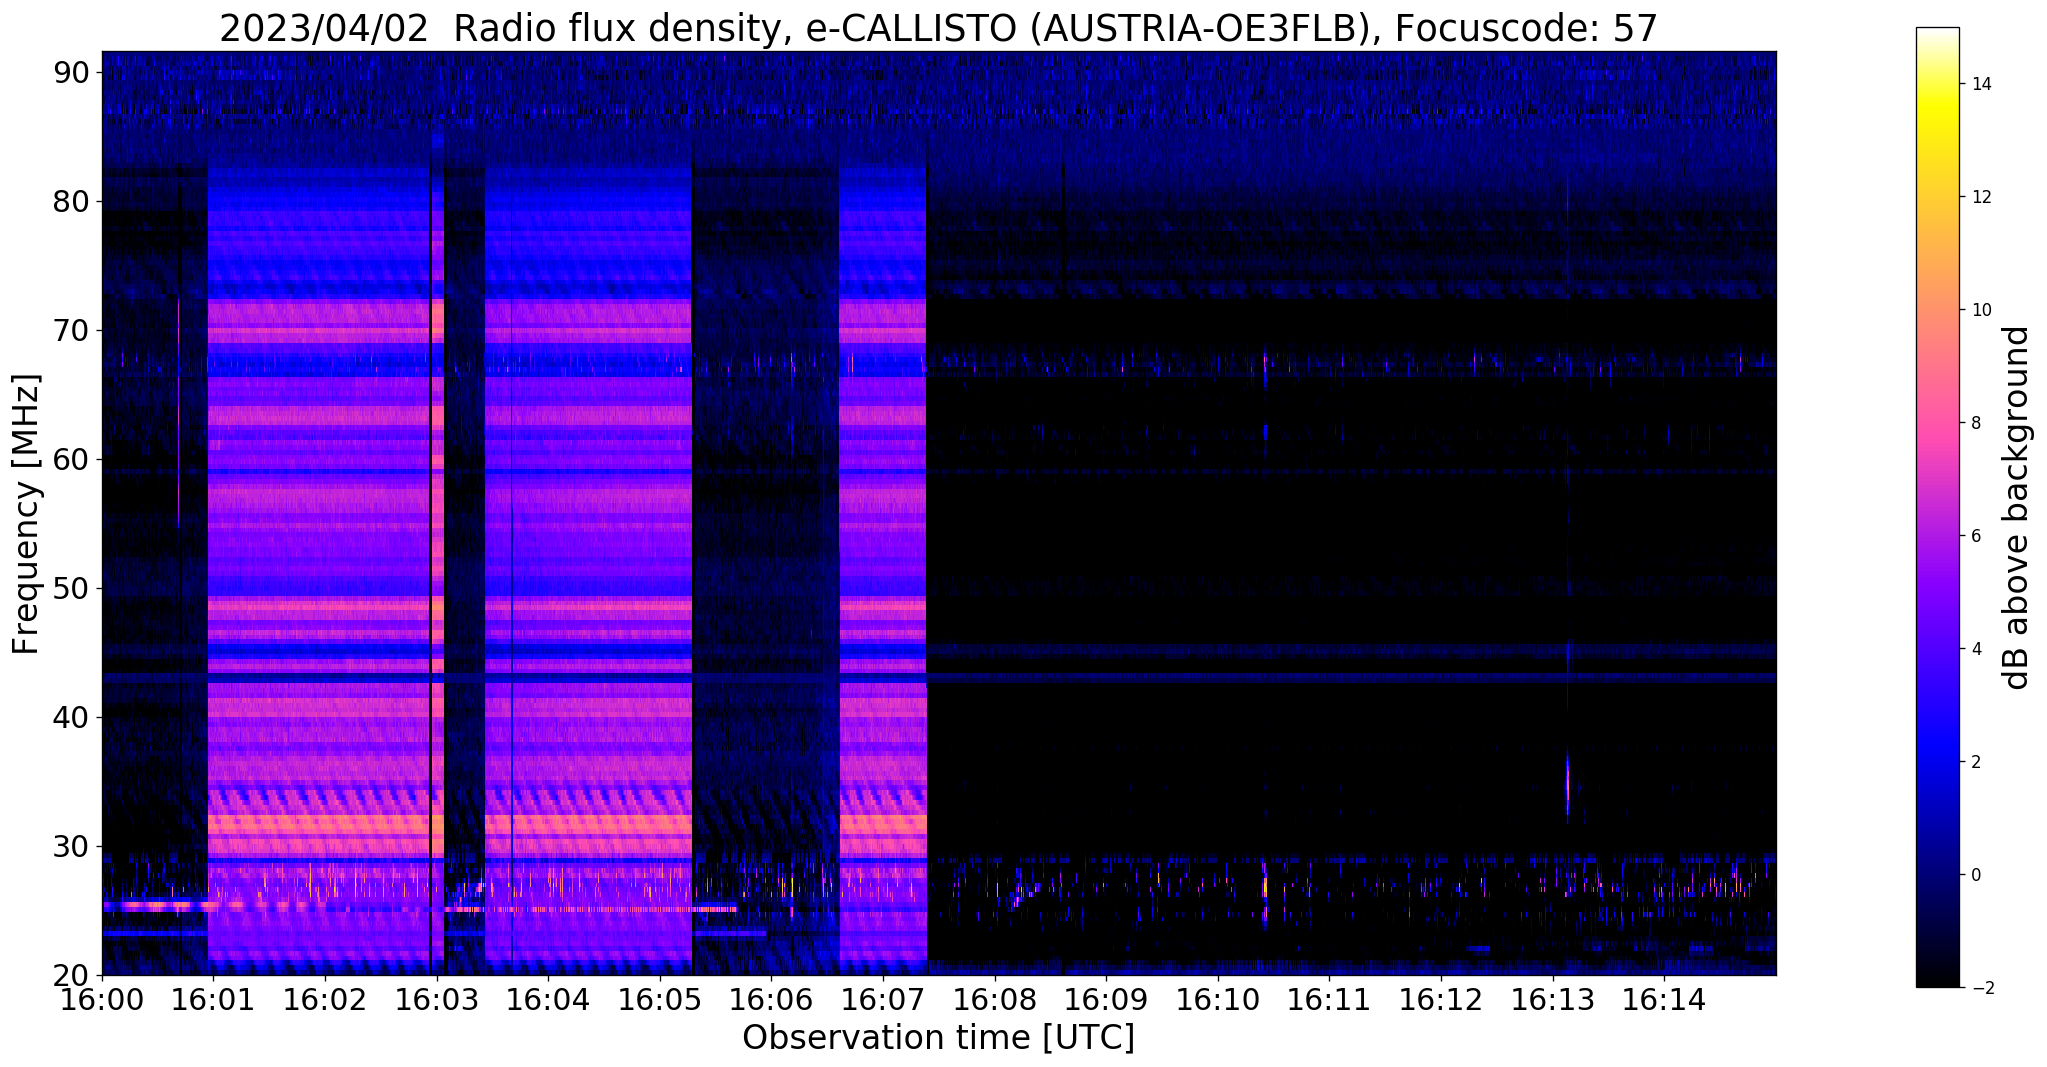Image resolution: width=2047 pixels, height=1067 pixels.
Task: Click the 'Observation time [UTC]' x-axis label
Action: 938,1038
